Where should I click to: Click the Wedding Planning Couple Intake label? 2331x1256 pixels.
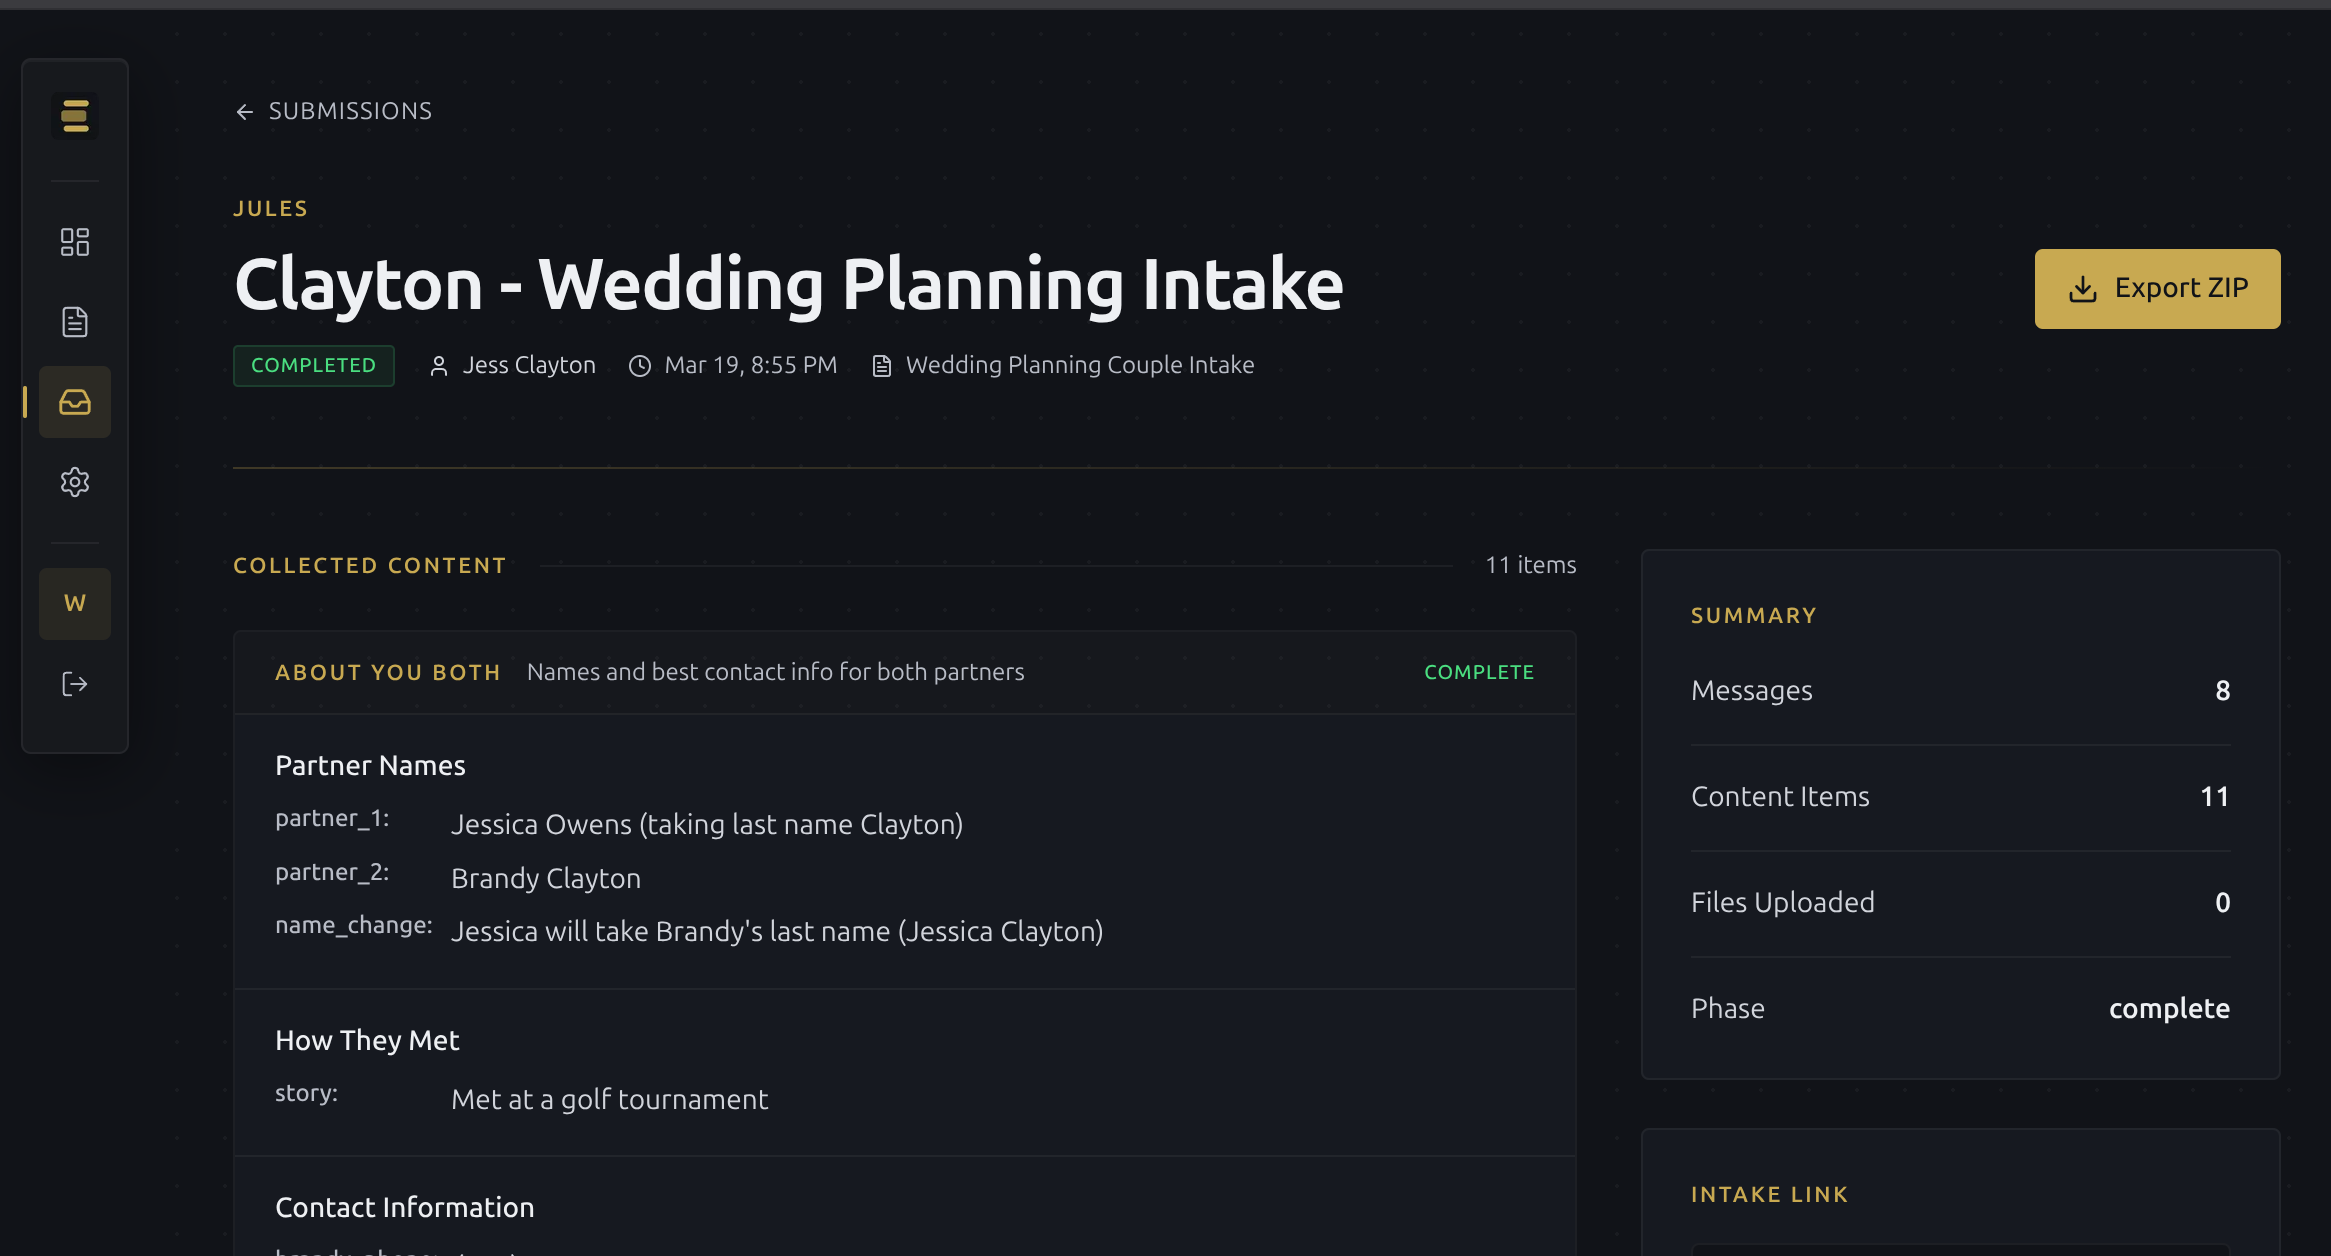[x=1079, y=365]
